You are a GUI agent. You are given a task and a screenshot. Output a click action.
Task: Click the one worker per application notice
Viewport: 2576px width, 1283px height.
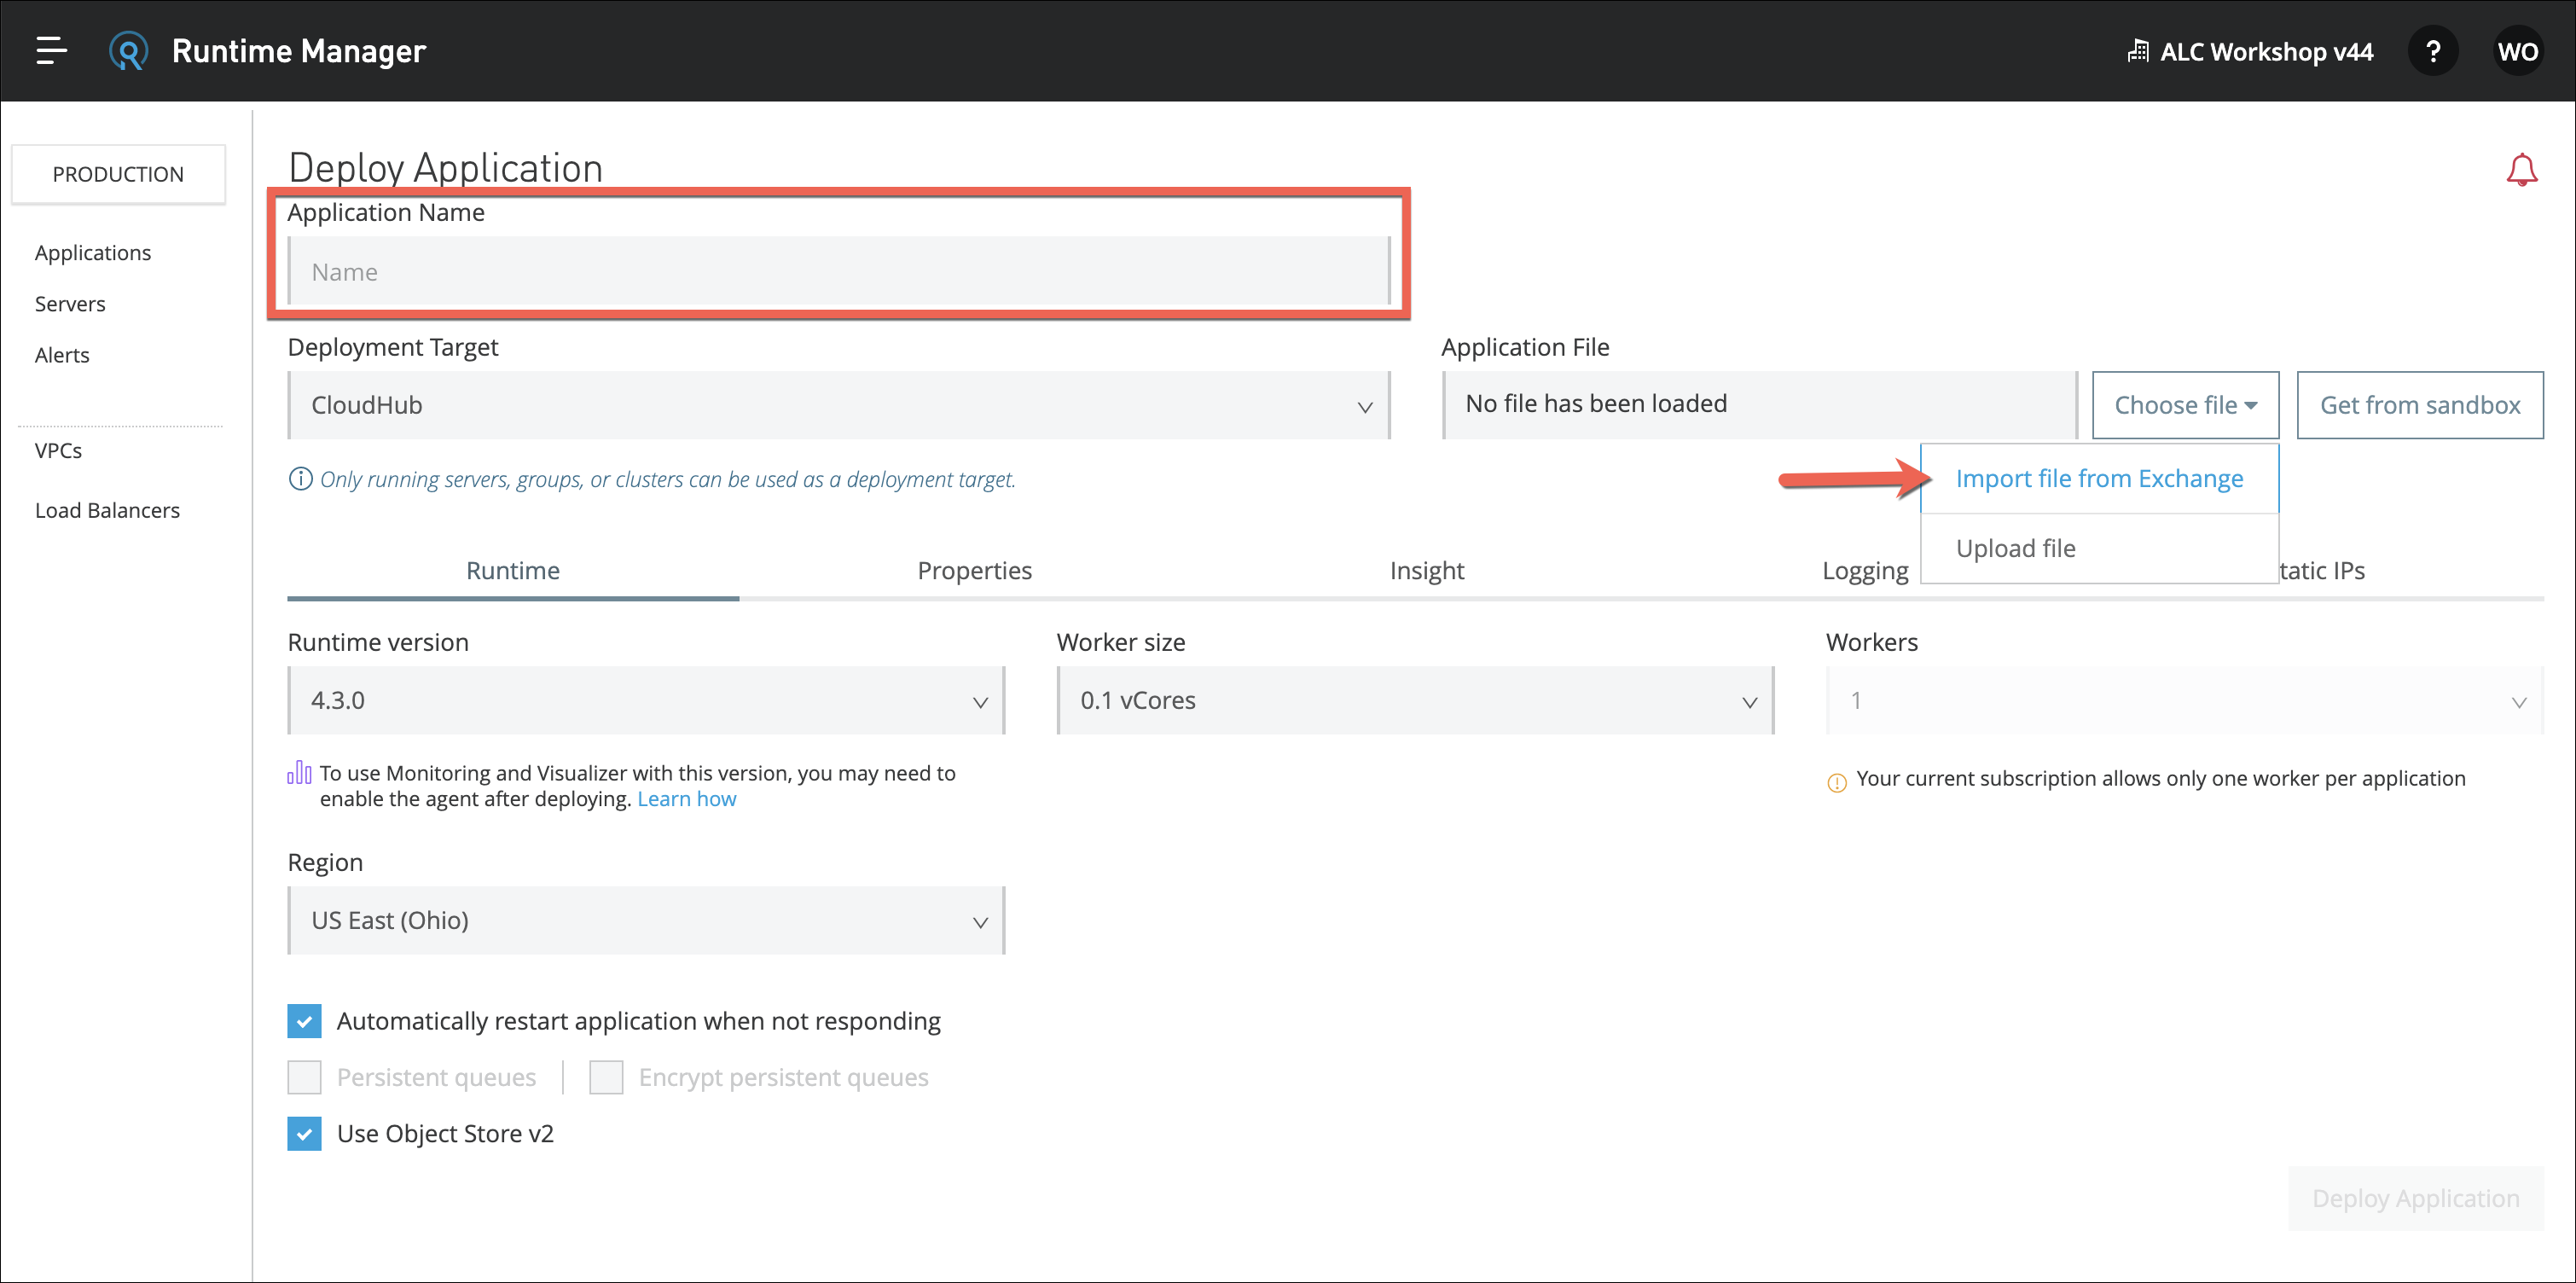coord(2161,778)
